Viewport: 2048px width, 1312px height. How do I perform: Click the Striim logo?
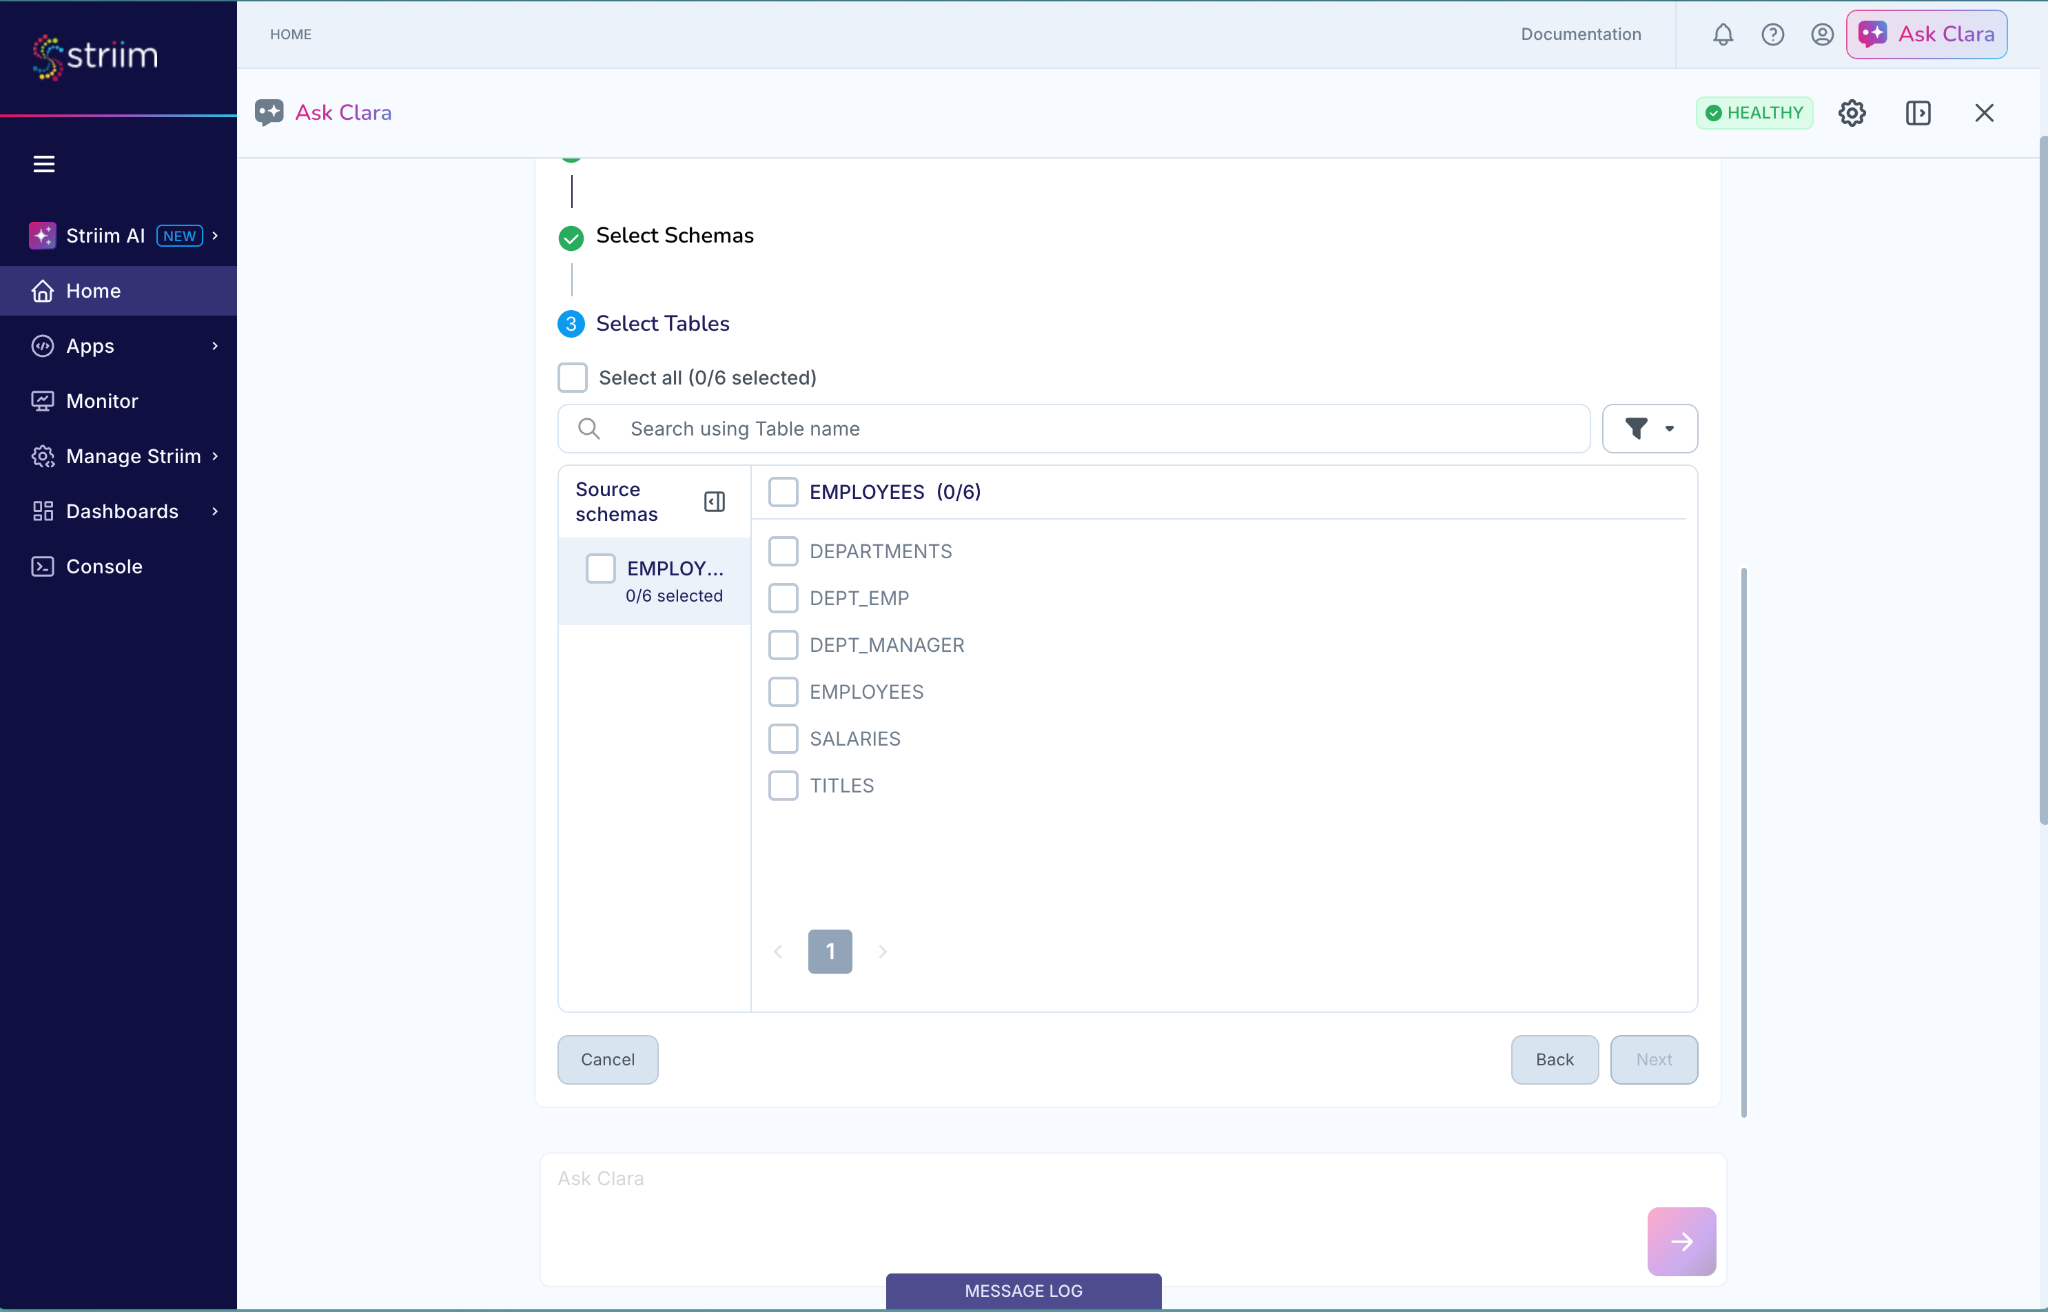pyautogui.click(x=96, y=56)
